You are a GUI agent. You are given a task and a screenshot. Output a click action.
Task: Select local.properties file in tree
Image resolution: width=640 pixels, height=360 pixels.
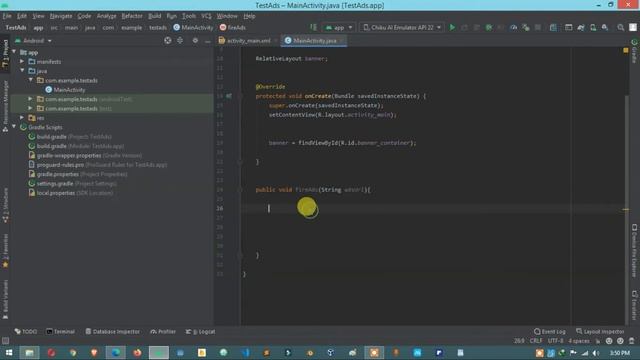pyautogui.click(x=71, y=193)
